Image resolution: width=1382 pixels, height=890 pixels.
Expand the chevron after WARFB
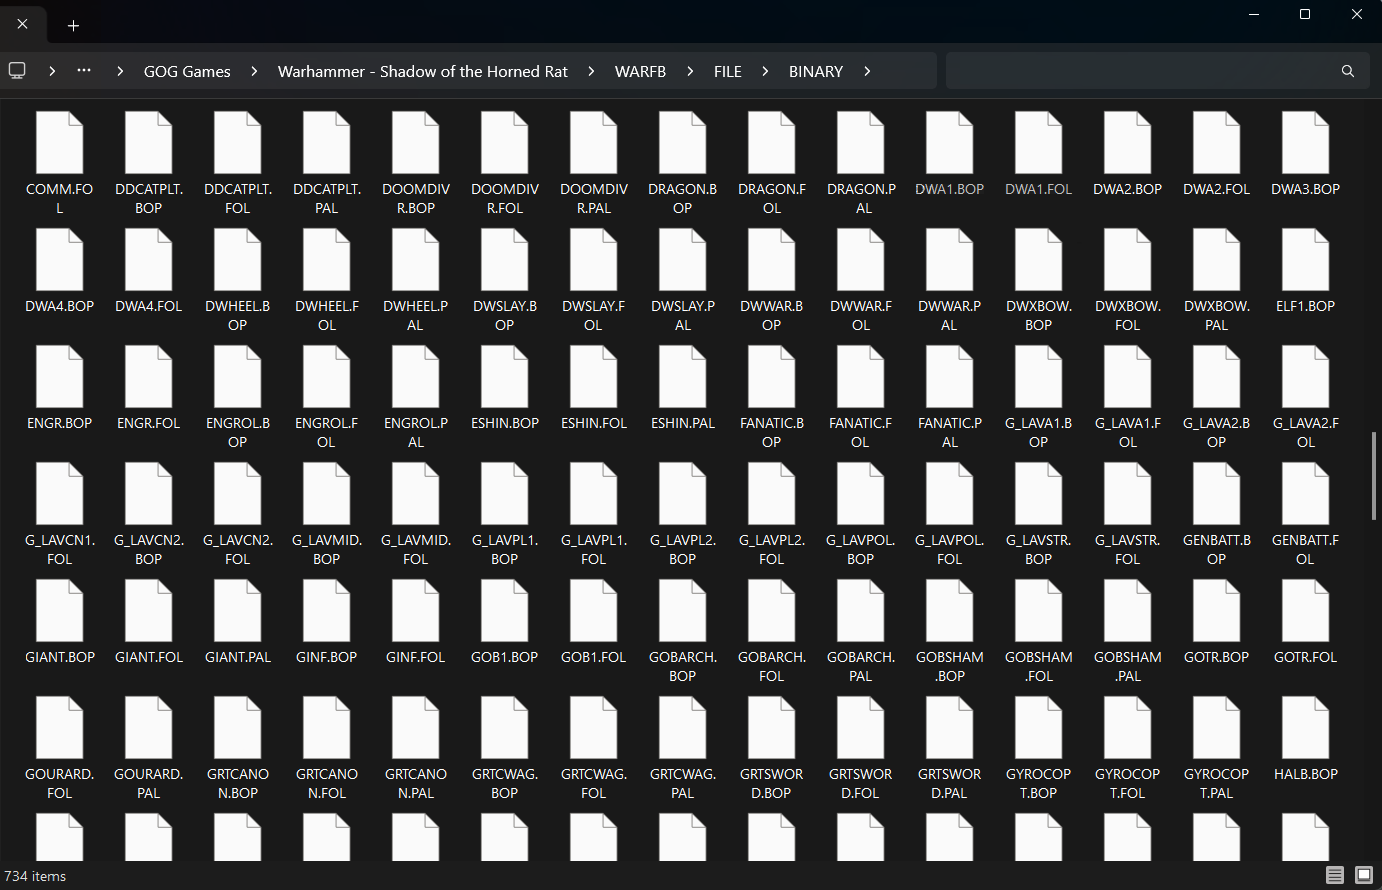(x=690, y=71)
